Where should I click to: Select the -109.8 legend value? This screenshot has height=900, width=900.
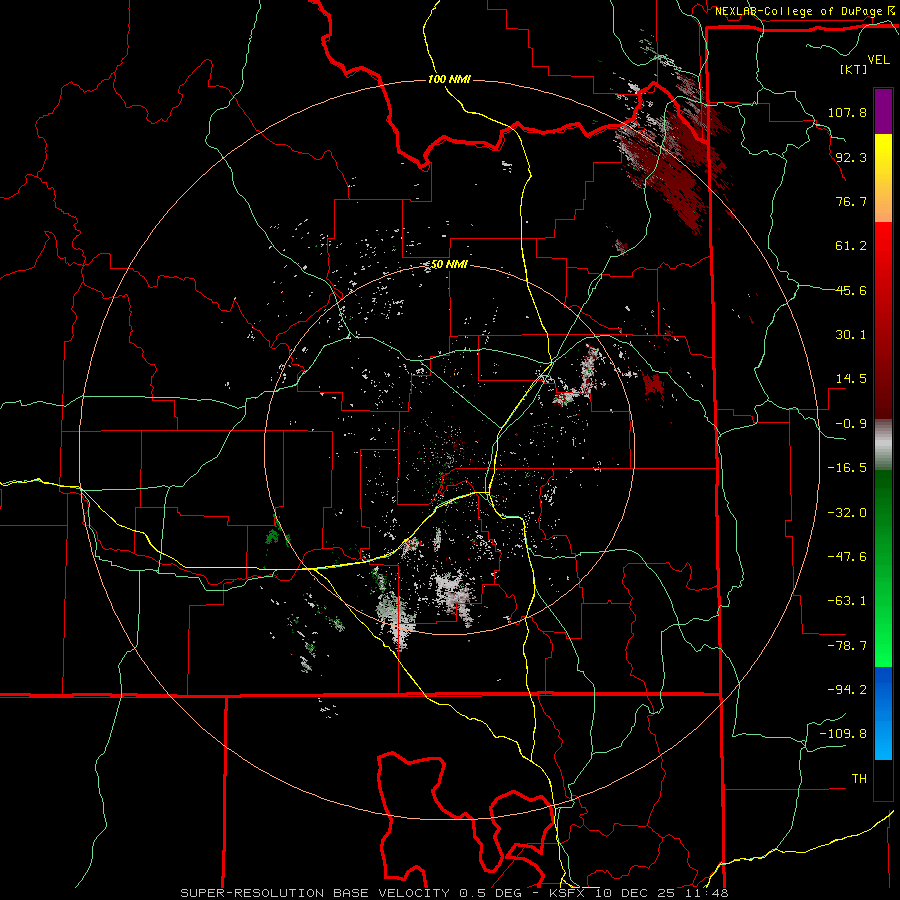click(843, 734)
